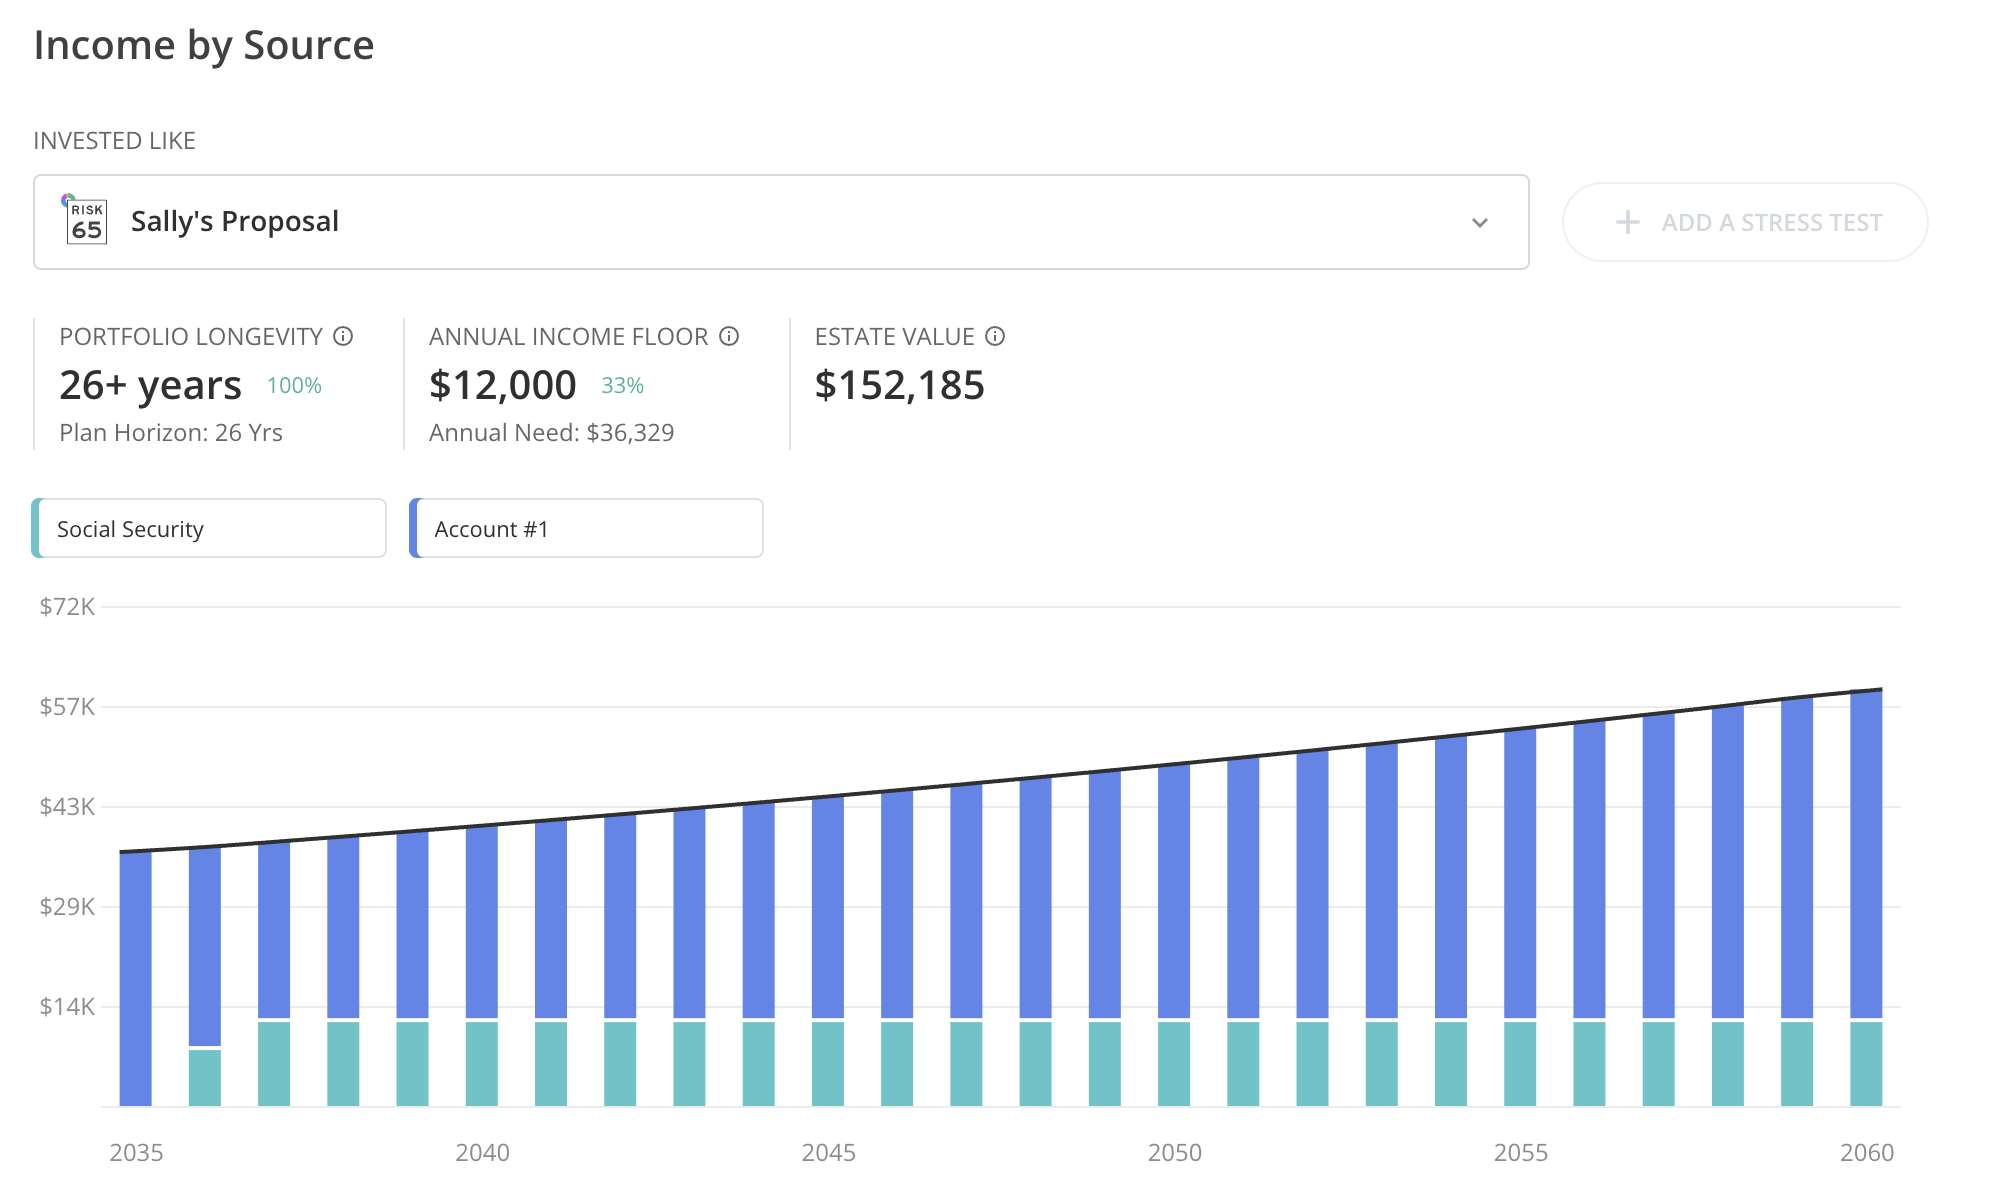The width and height of the screenshot is (2006, 1190).
Task: Click the $43K axis label
Action: [x=67, y=807]
